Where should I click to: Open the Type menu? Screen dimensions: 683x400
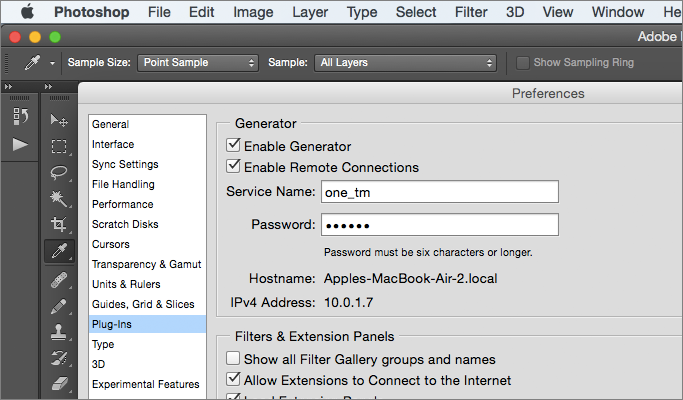pos(362,12)
